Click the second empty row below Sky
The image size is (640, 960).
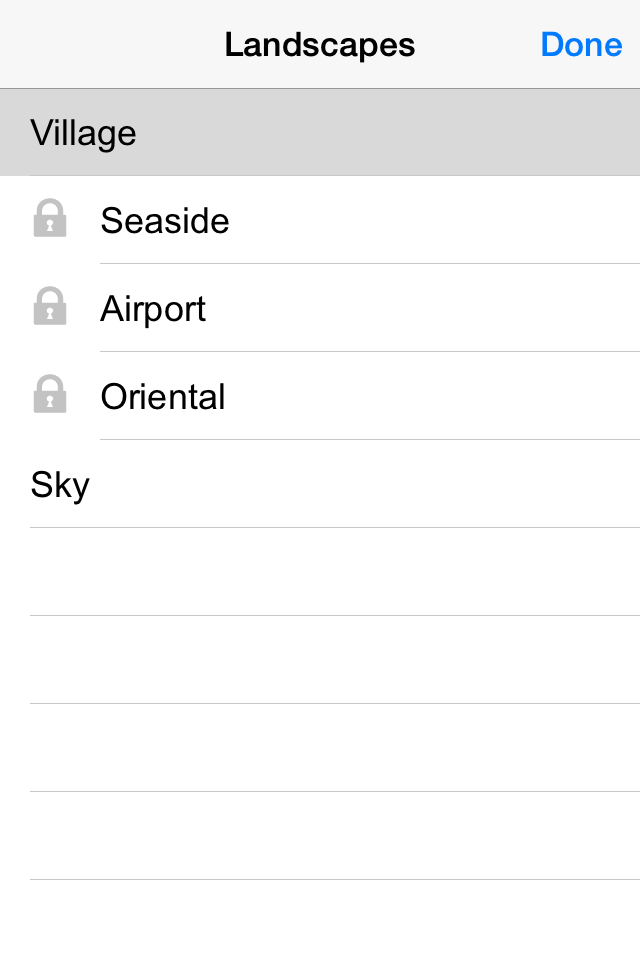click(x=320, y=660)
